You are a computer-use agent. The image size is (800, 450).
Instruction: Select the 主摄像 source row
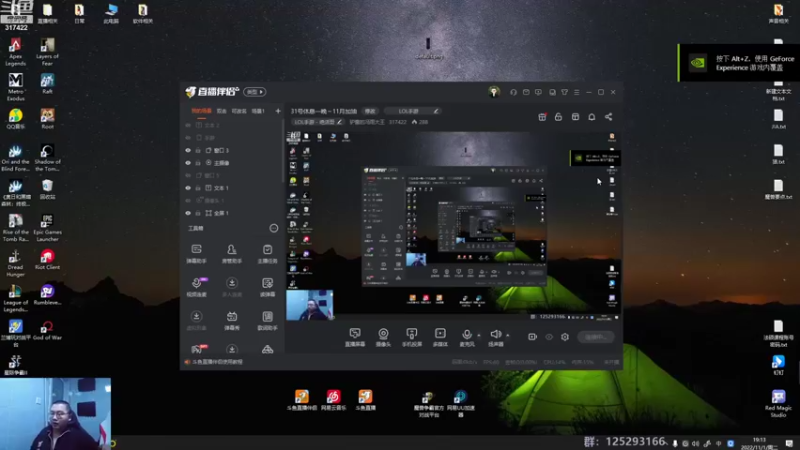click(x=232, y=163)
